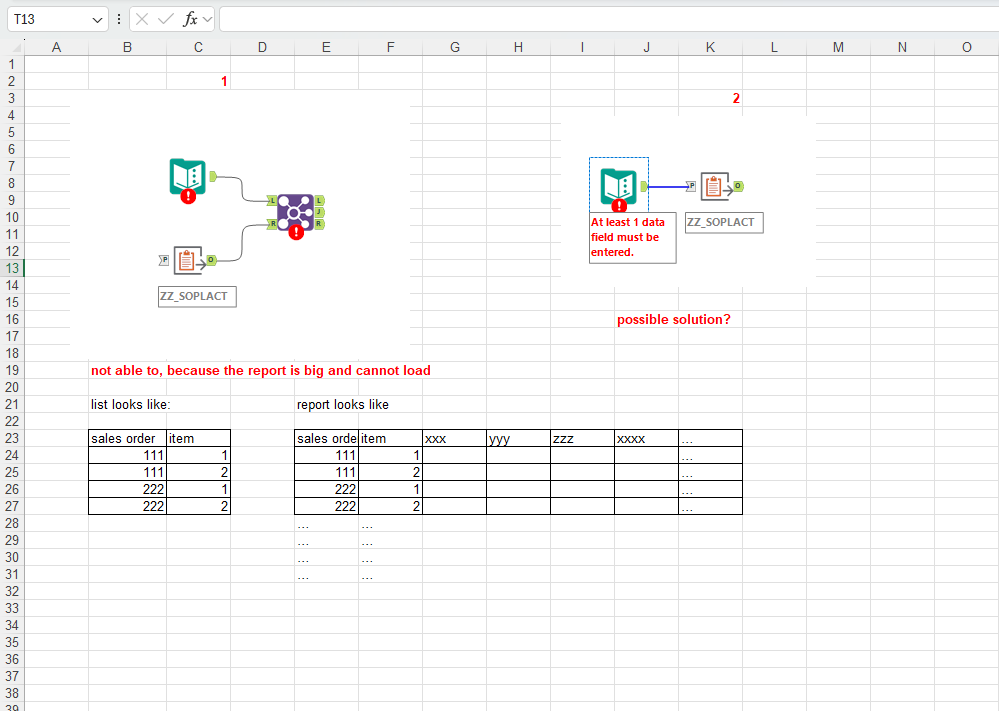Image resolution: width=999 pixels, height=711 pixels.
Task: Select the Input Data book icon in workflow 2
Action: point(619,185)
